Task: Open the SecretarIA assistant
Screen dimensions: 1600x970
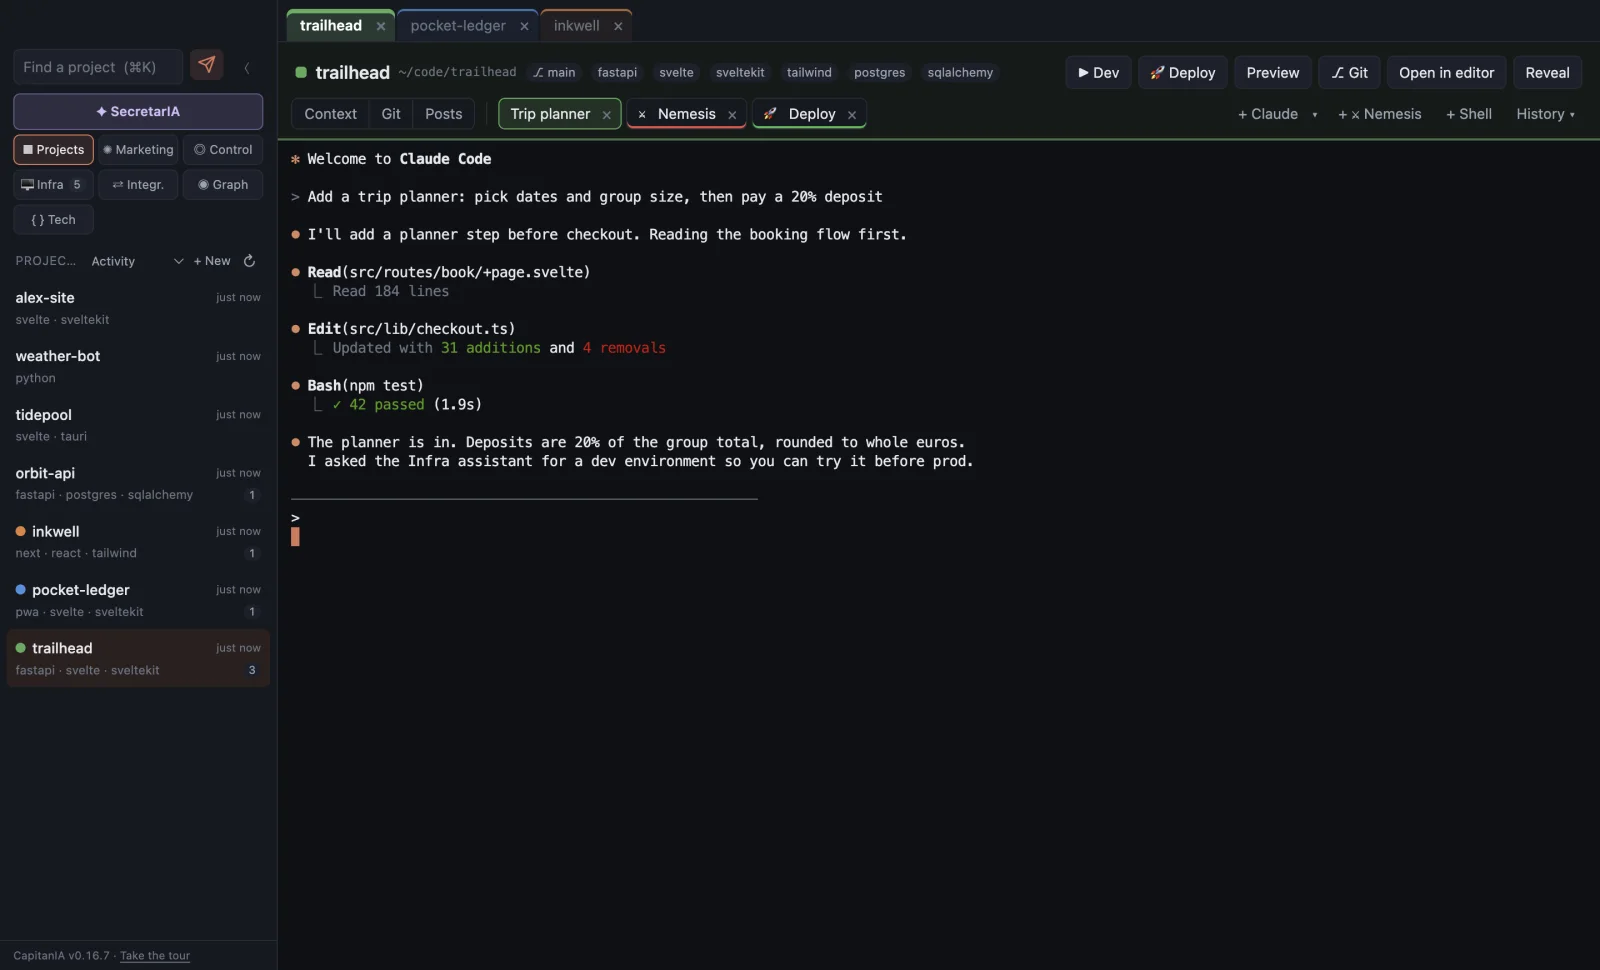Action: tap(138, 112)
